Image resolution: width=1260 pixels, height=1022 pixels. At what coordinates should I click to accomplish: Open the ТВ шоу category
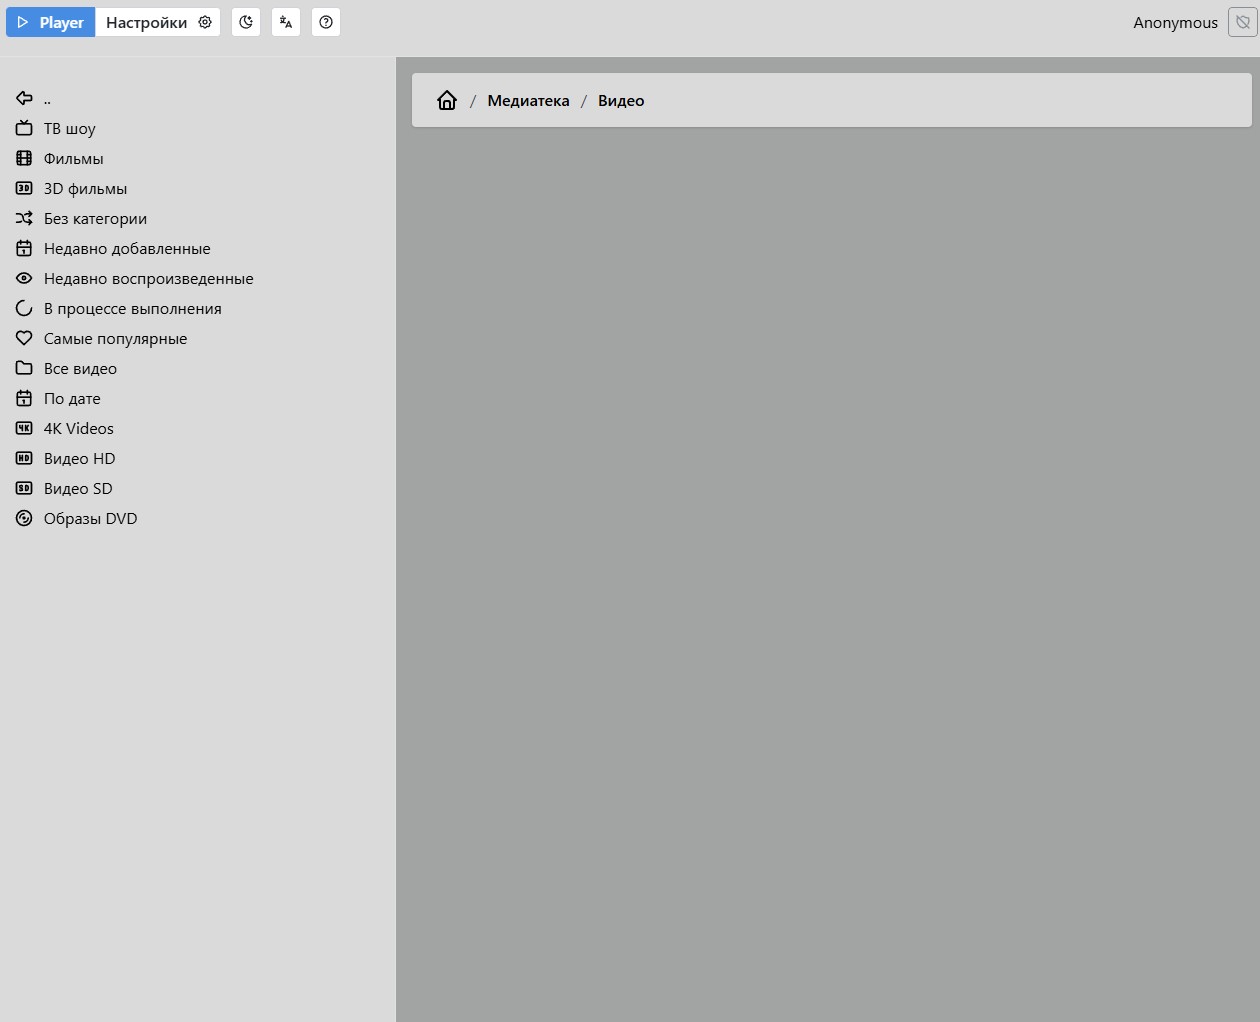pyautogui.click(x=69, y=128)
